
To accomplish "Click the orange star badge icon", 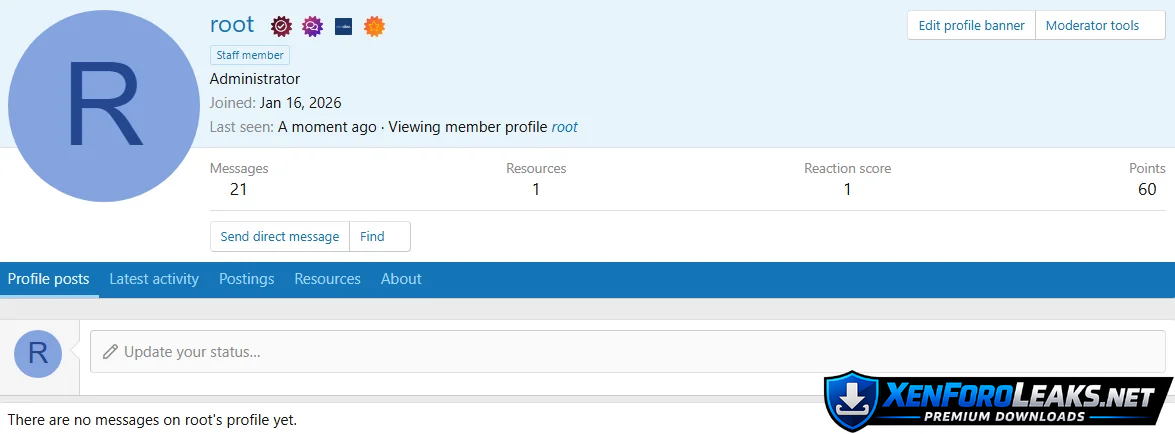I will tap(374, 26).
